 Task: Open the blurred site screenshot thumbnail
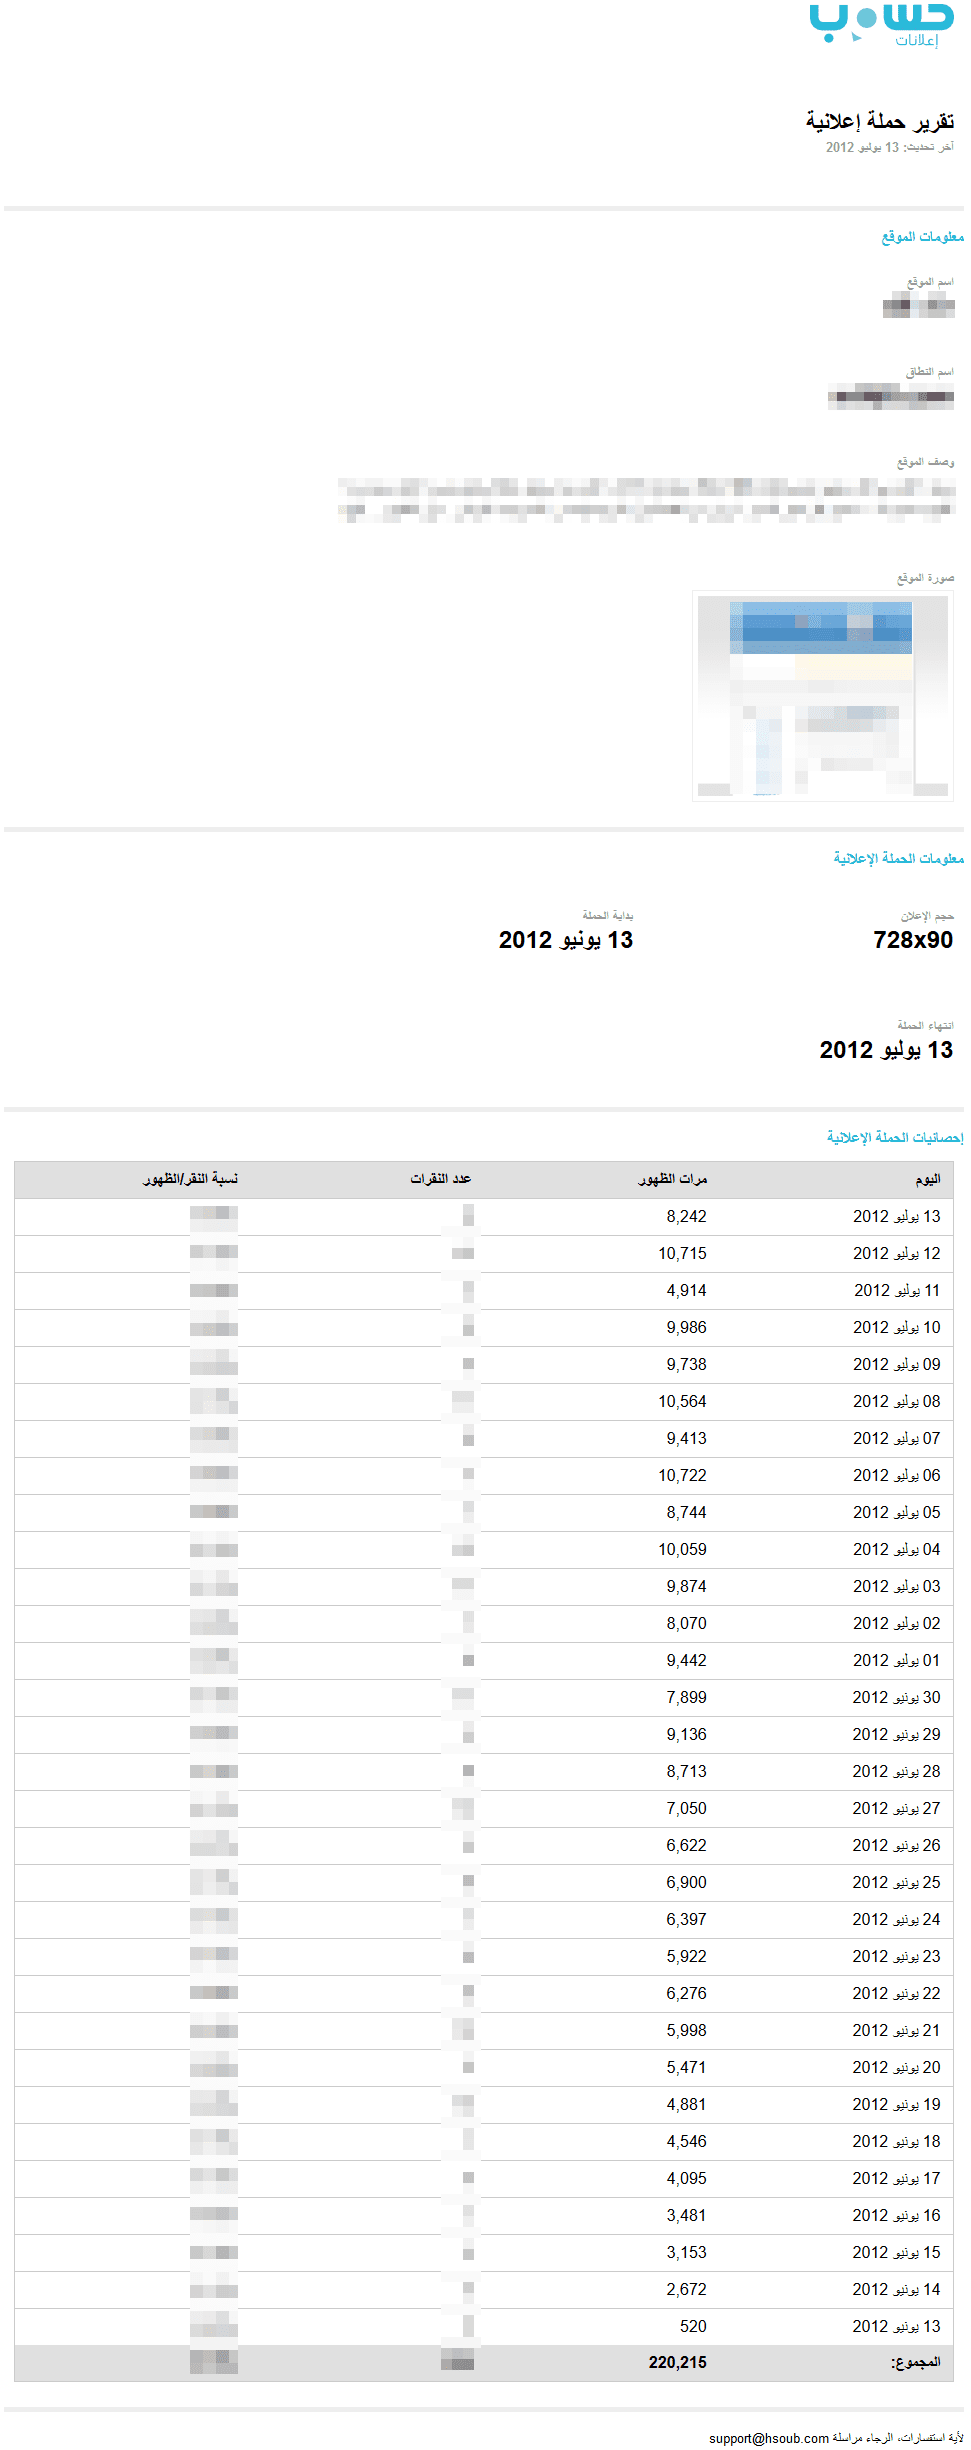click(822, 695)
